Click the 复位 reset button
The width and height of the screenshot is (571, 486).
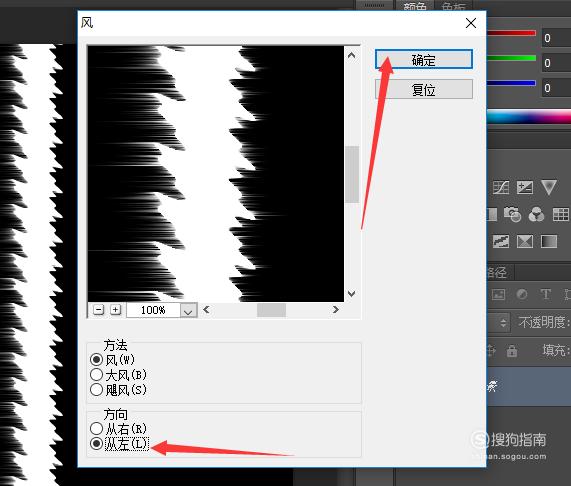[424, 90]
